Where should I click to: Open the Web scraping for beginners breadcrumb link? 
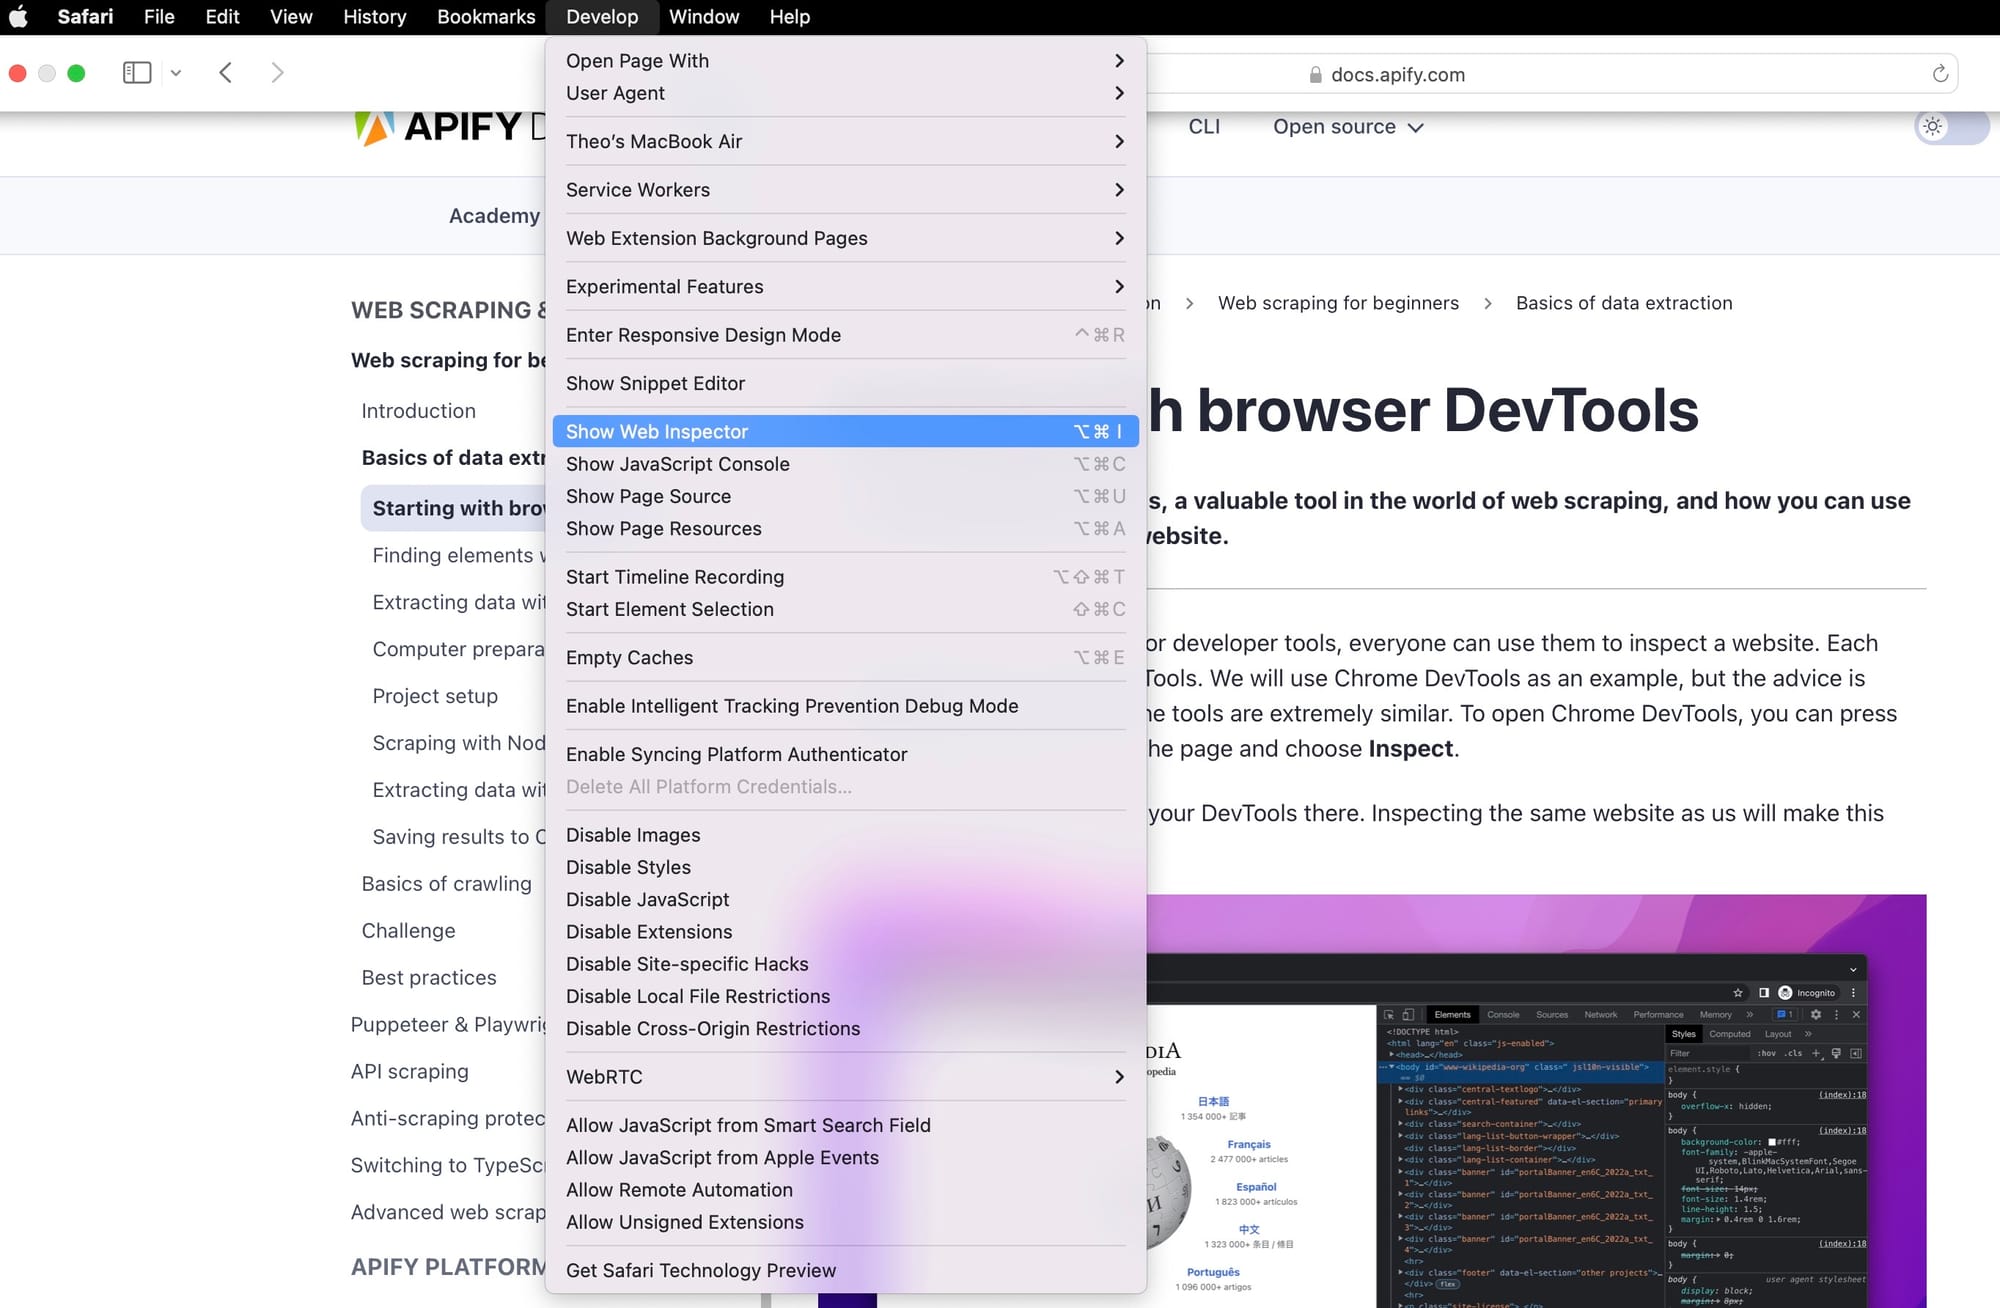(1338, 303)
